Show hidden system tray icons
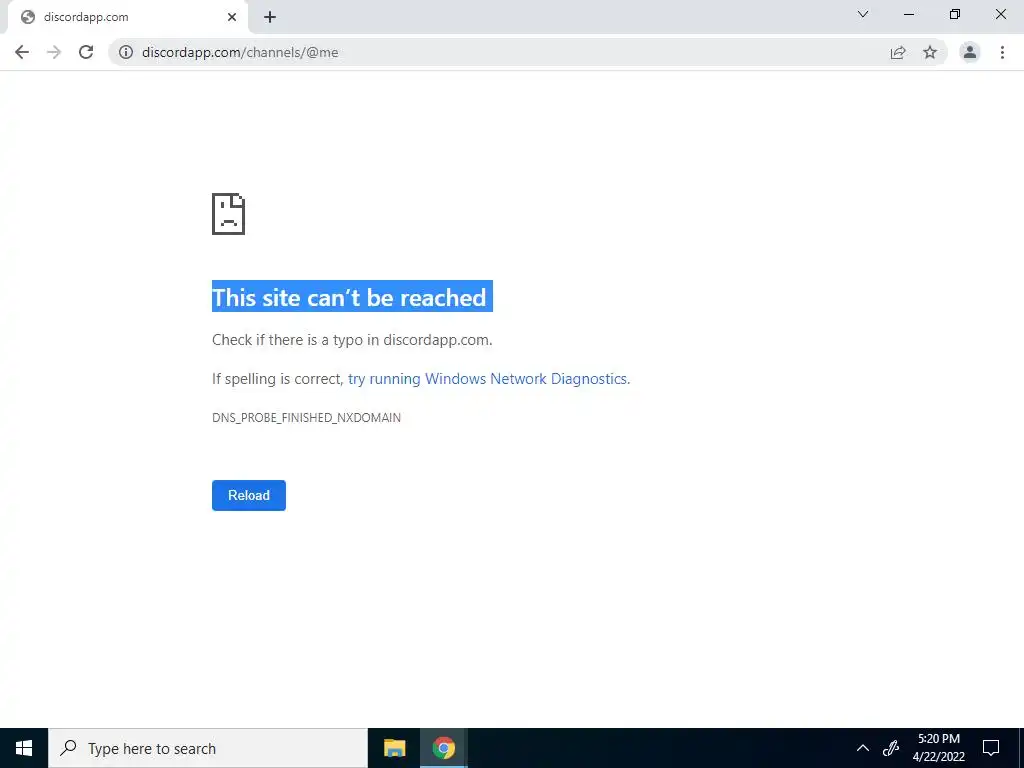 863,748
